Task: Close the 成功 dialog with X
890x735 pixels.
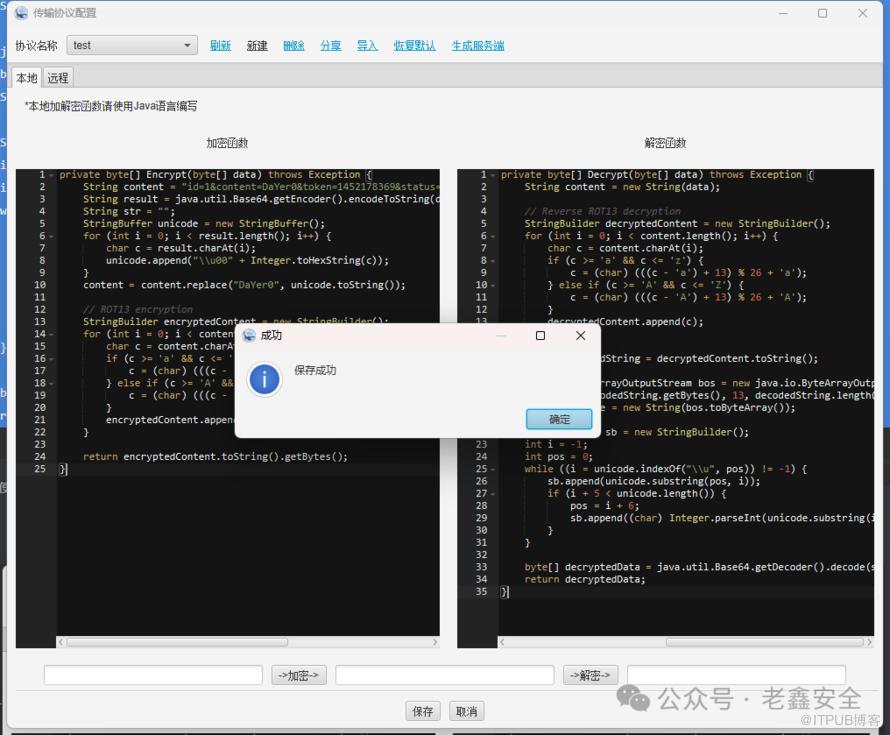Action: click(x=580, y=336)
